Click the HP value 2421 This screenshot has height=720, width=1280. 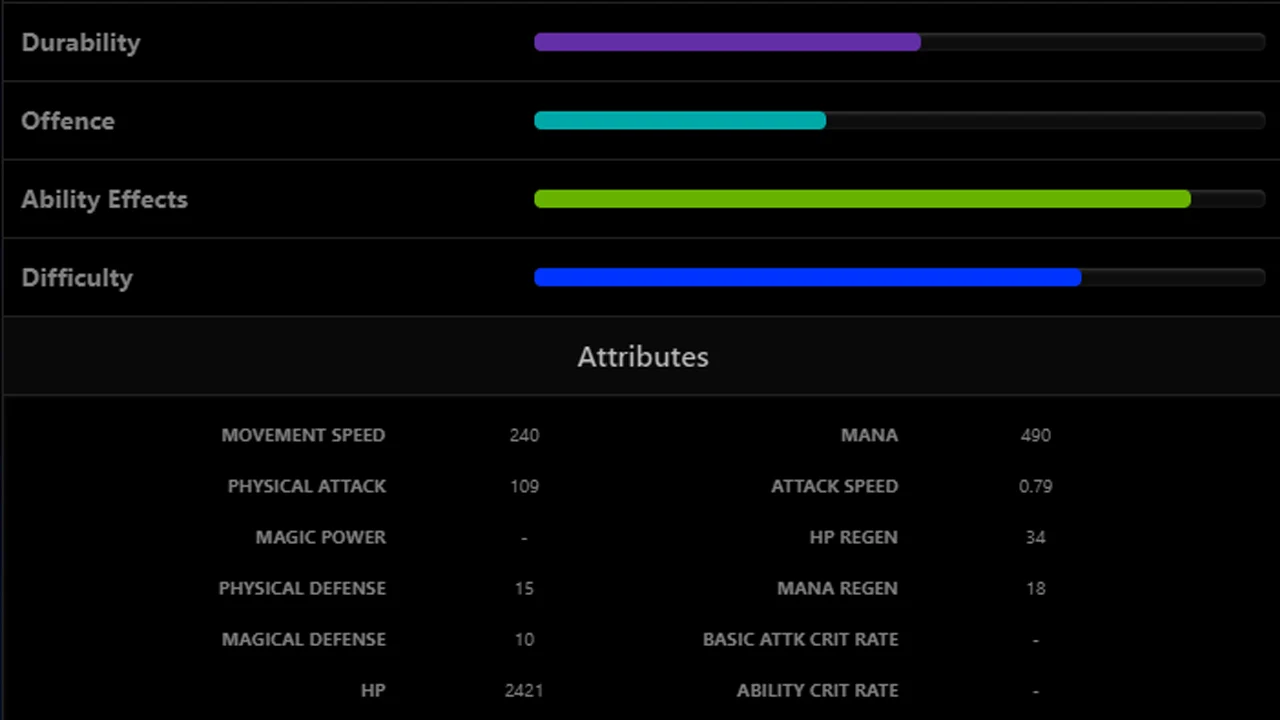(524, 690)
